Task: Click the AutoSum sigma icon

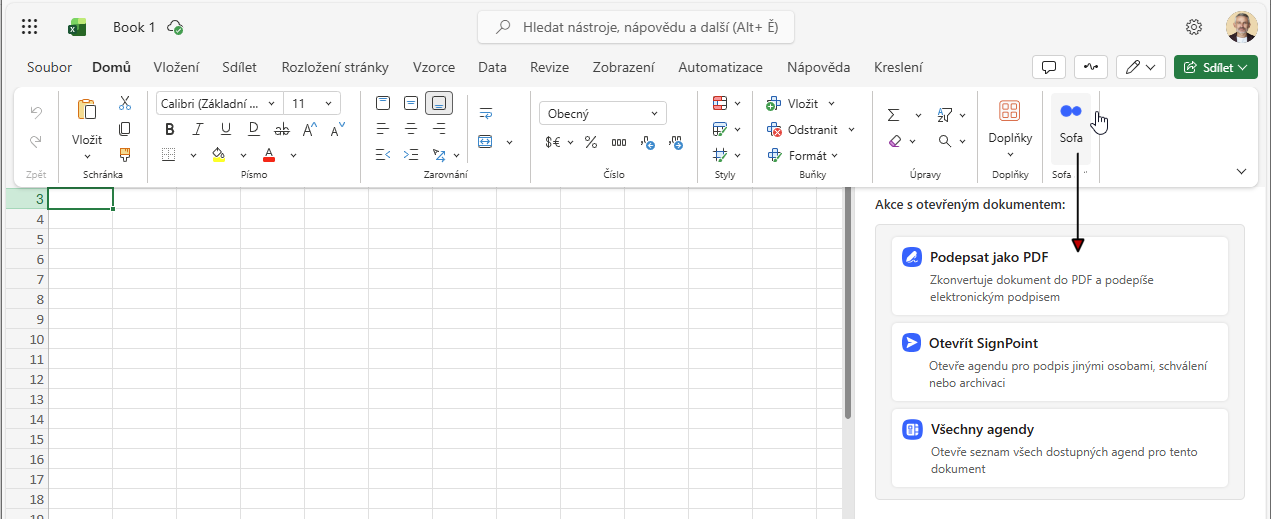Action: pos(894,115)
